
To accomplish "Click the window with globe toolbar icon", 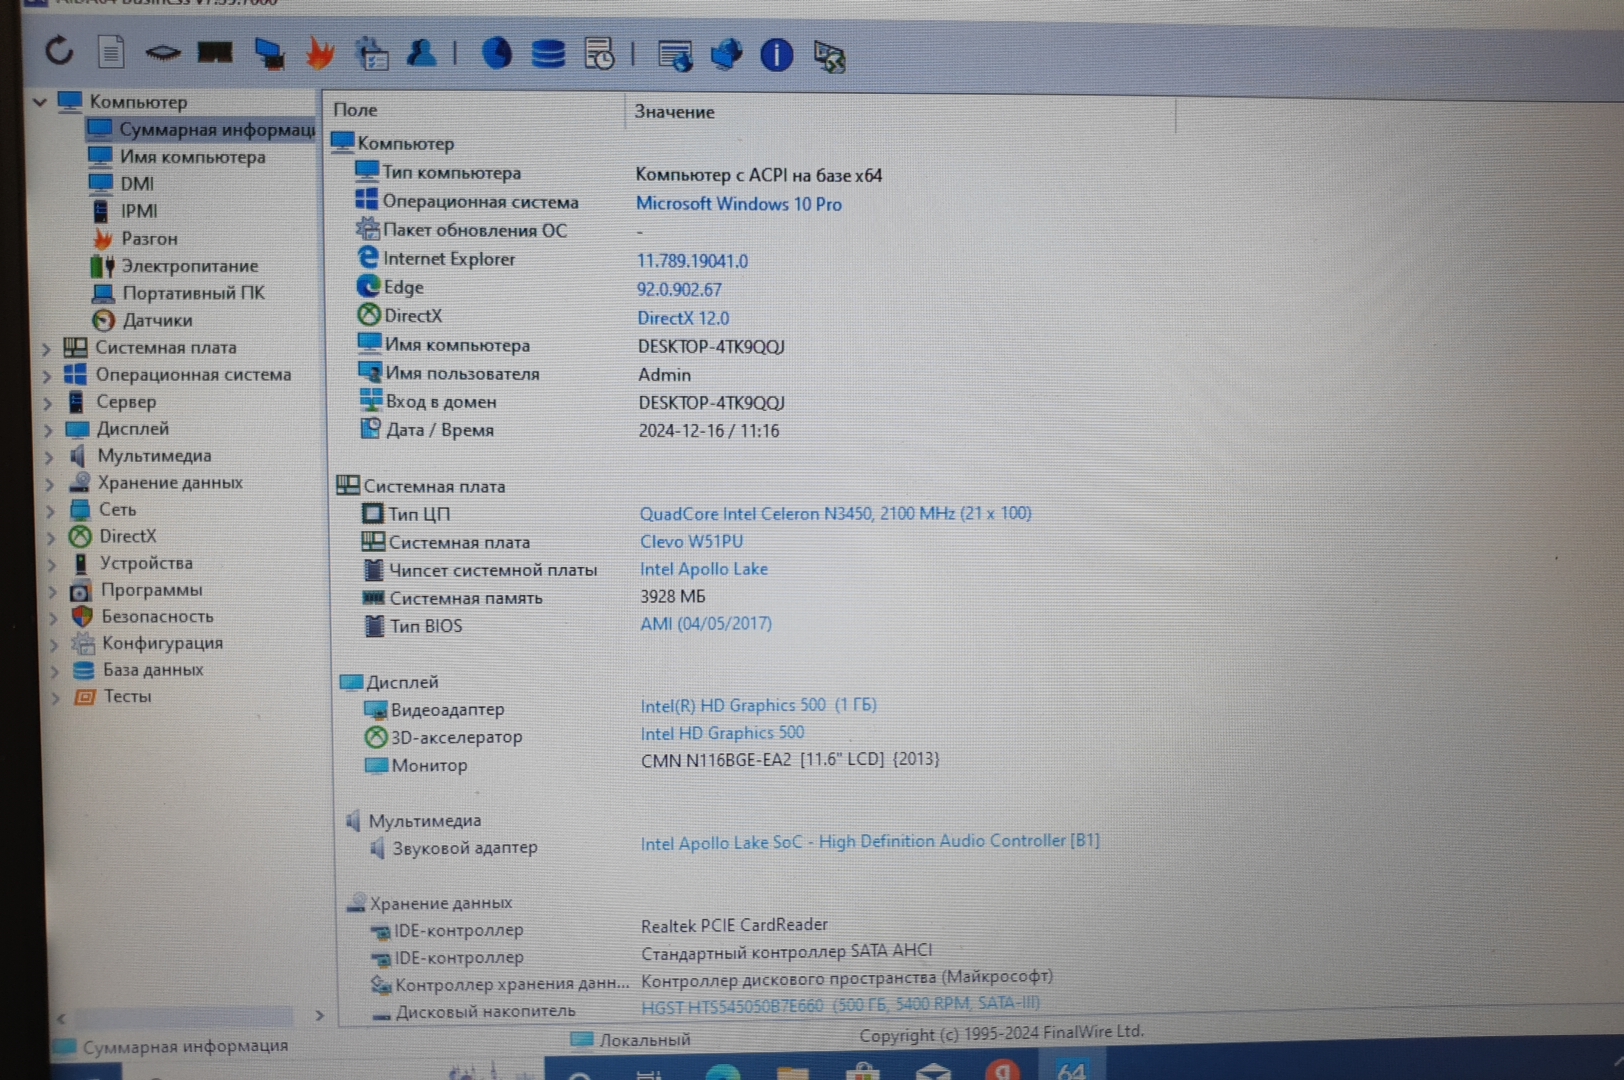I will [x=675, y=55].
